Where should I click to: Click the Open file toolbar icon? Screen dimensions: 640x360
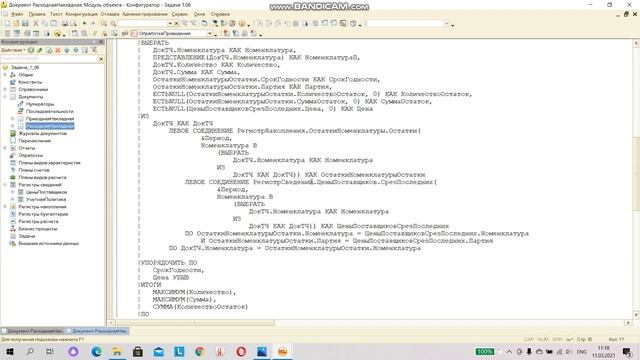(x=16, y=24)
